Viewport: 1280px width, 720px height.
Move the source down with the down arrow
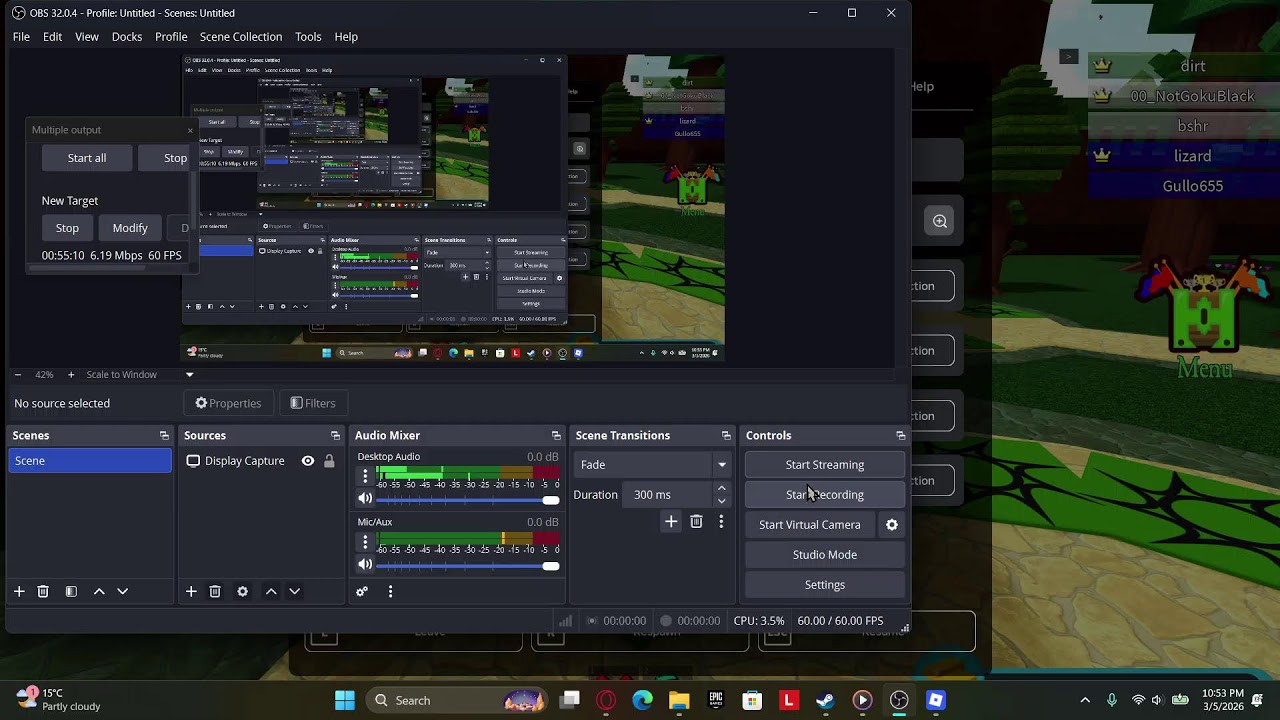pyautogui.click(x=295, y=591)
